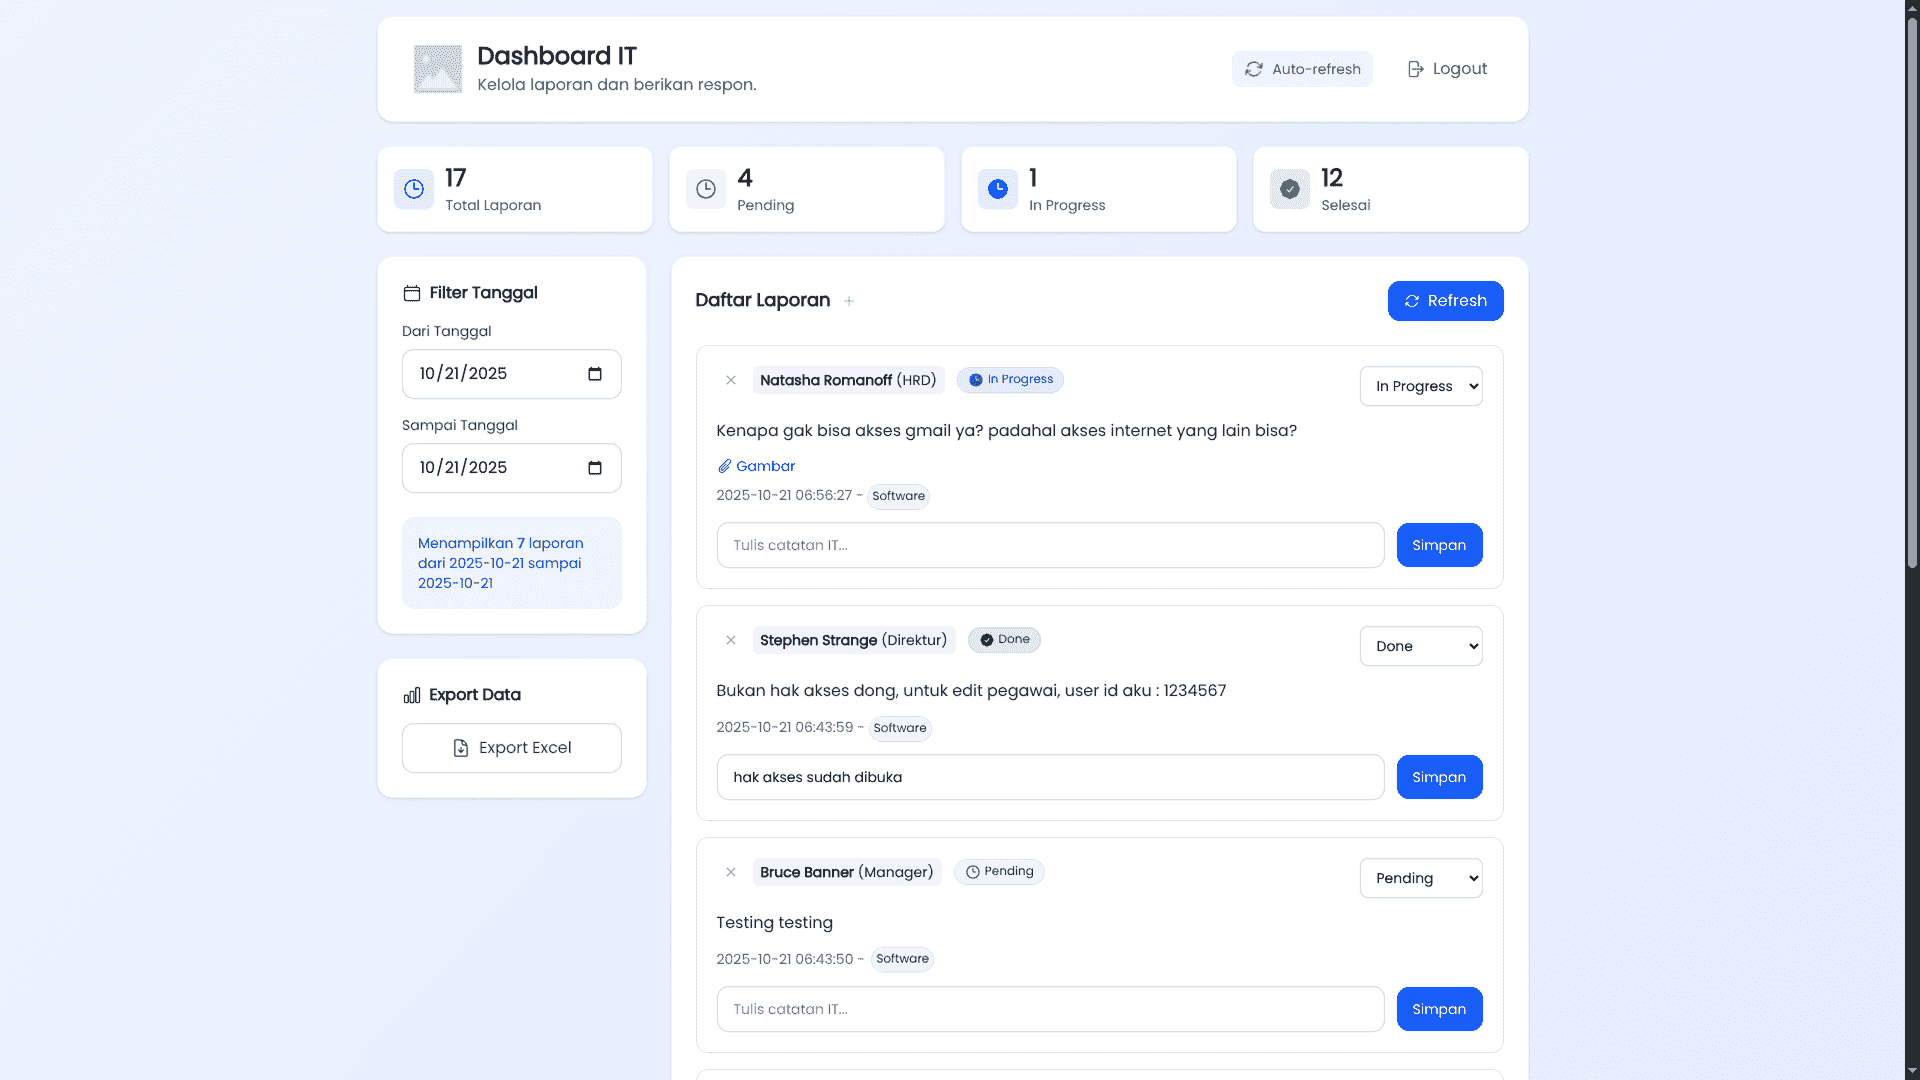
Task: Click the In Progress badge next to Natasha Romanoff
Action: (1010, 380)
